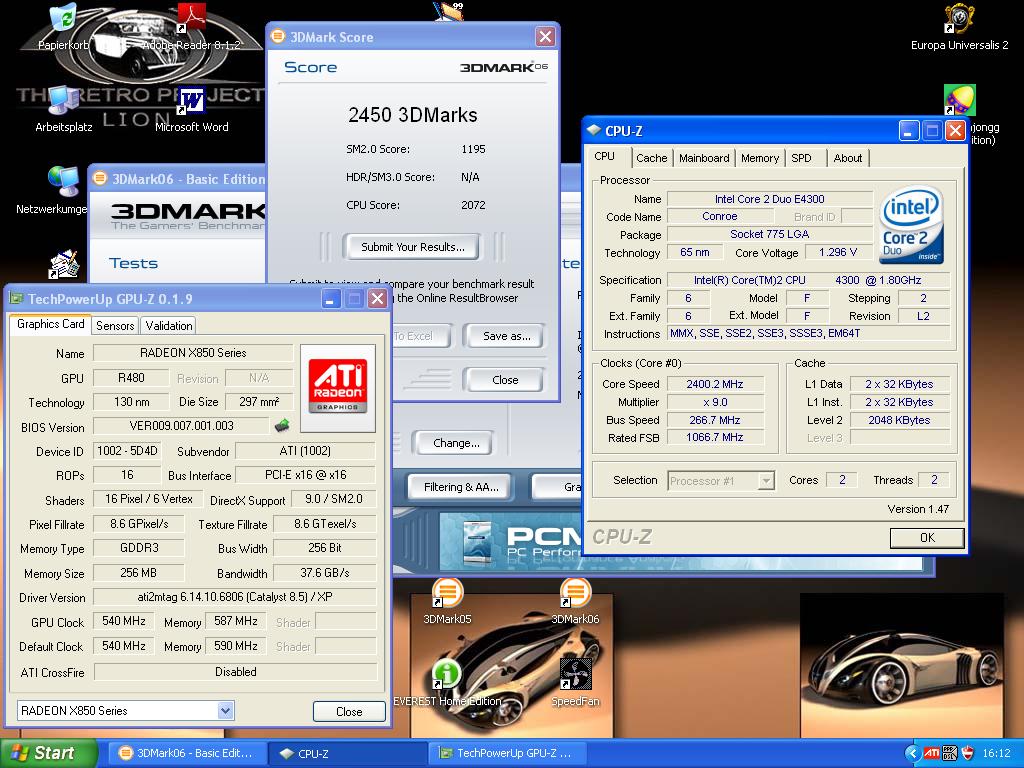
Task: Open EVEREST Home Edition shortcut
Action: click(447, 675)
